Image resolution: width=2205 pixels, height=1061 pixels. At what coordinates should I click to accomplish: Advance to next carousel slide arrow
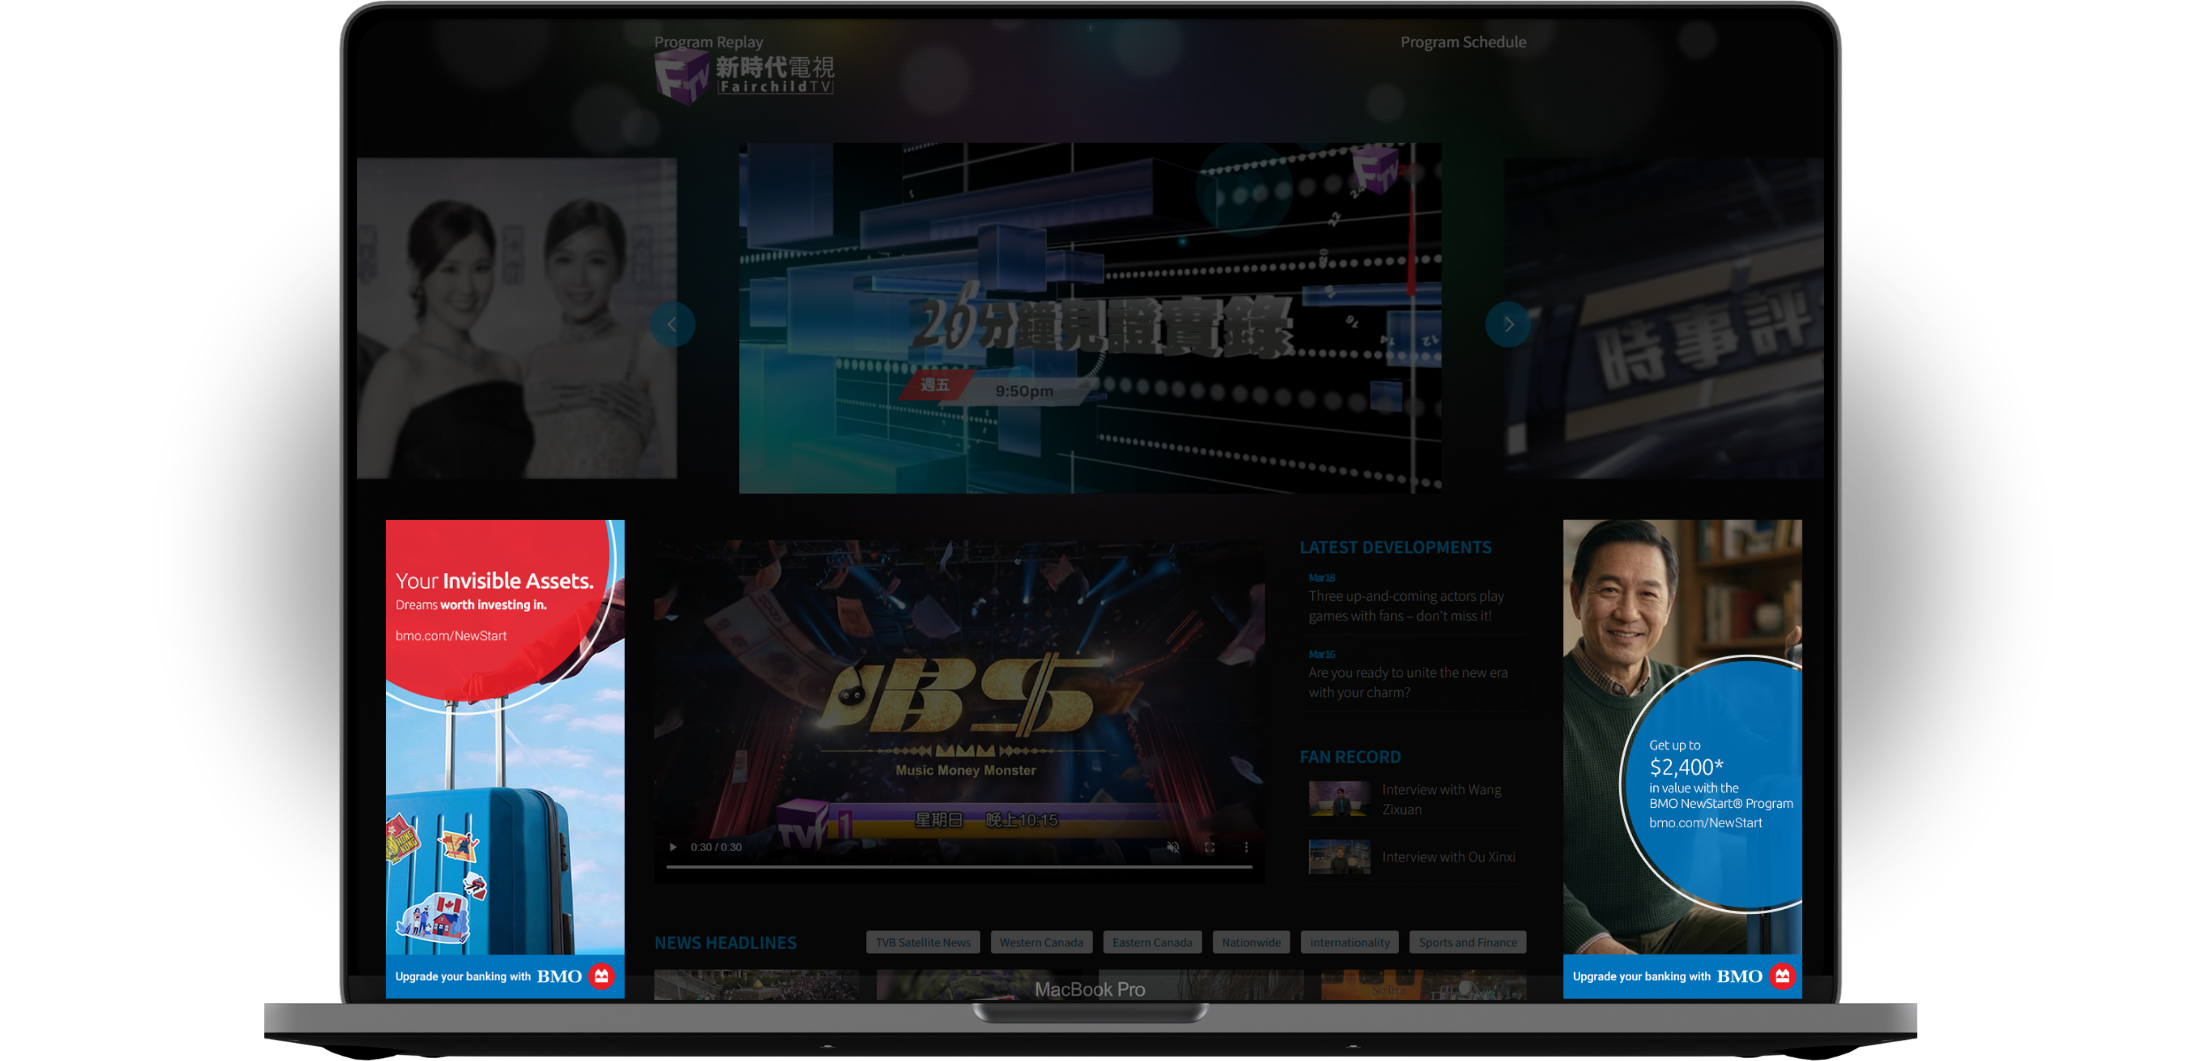1508,324
